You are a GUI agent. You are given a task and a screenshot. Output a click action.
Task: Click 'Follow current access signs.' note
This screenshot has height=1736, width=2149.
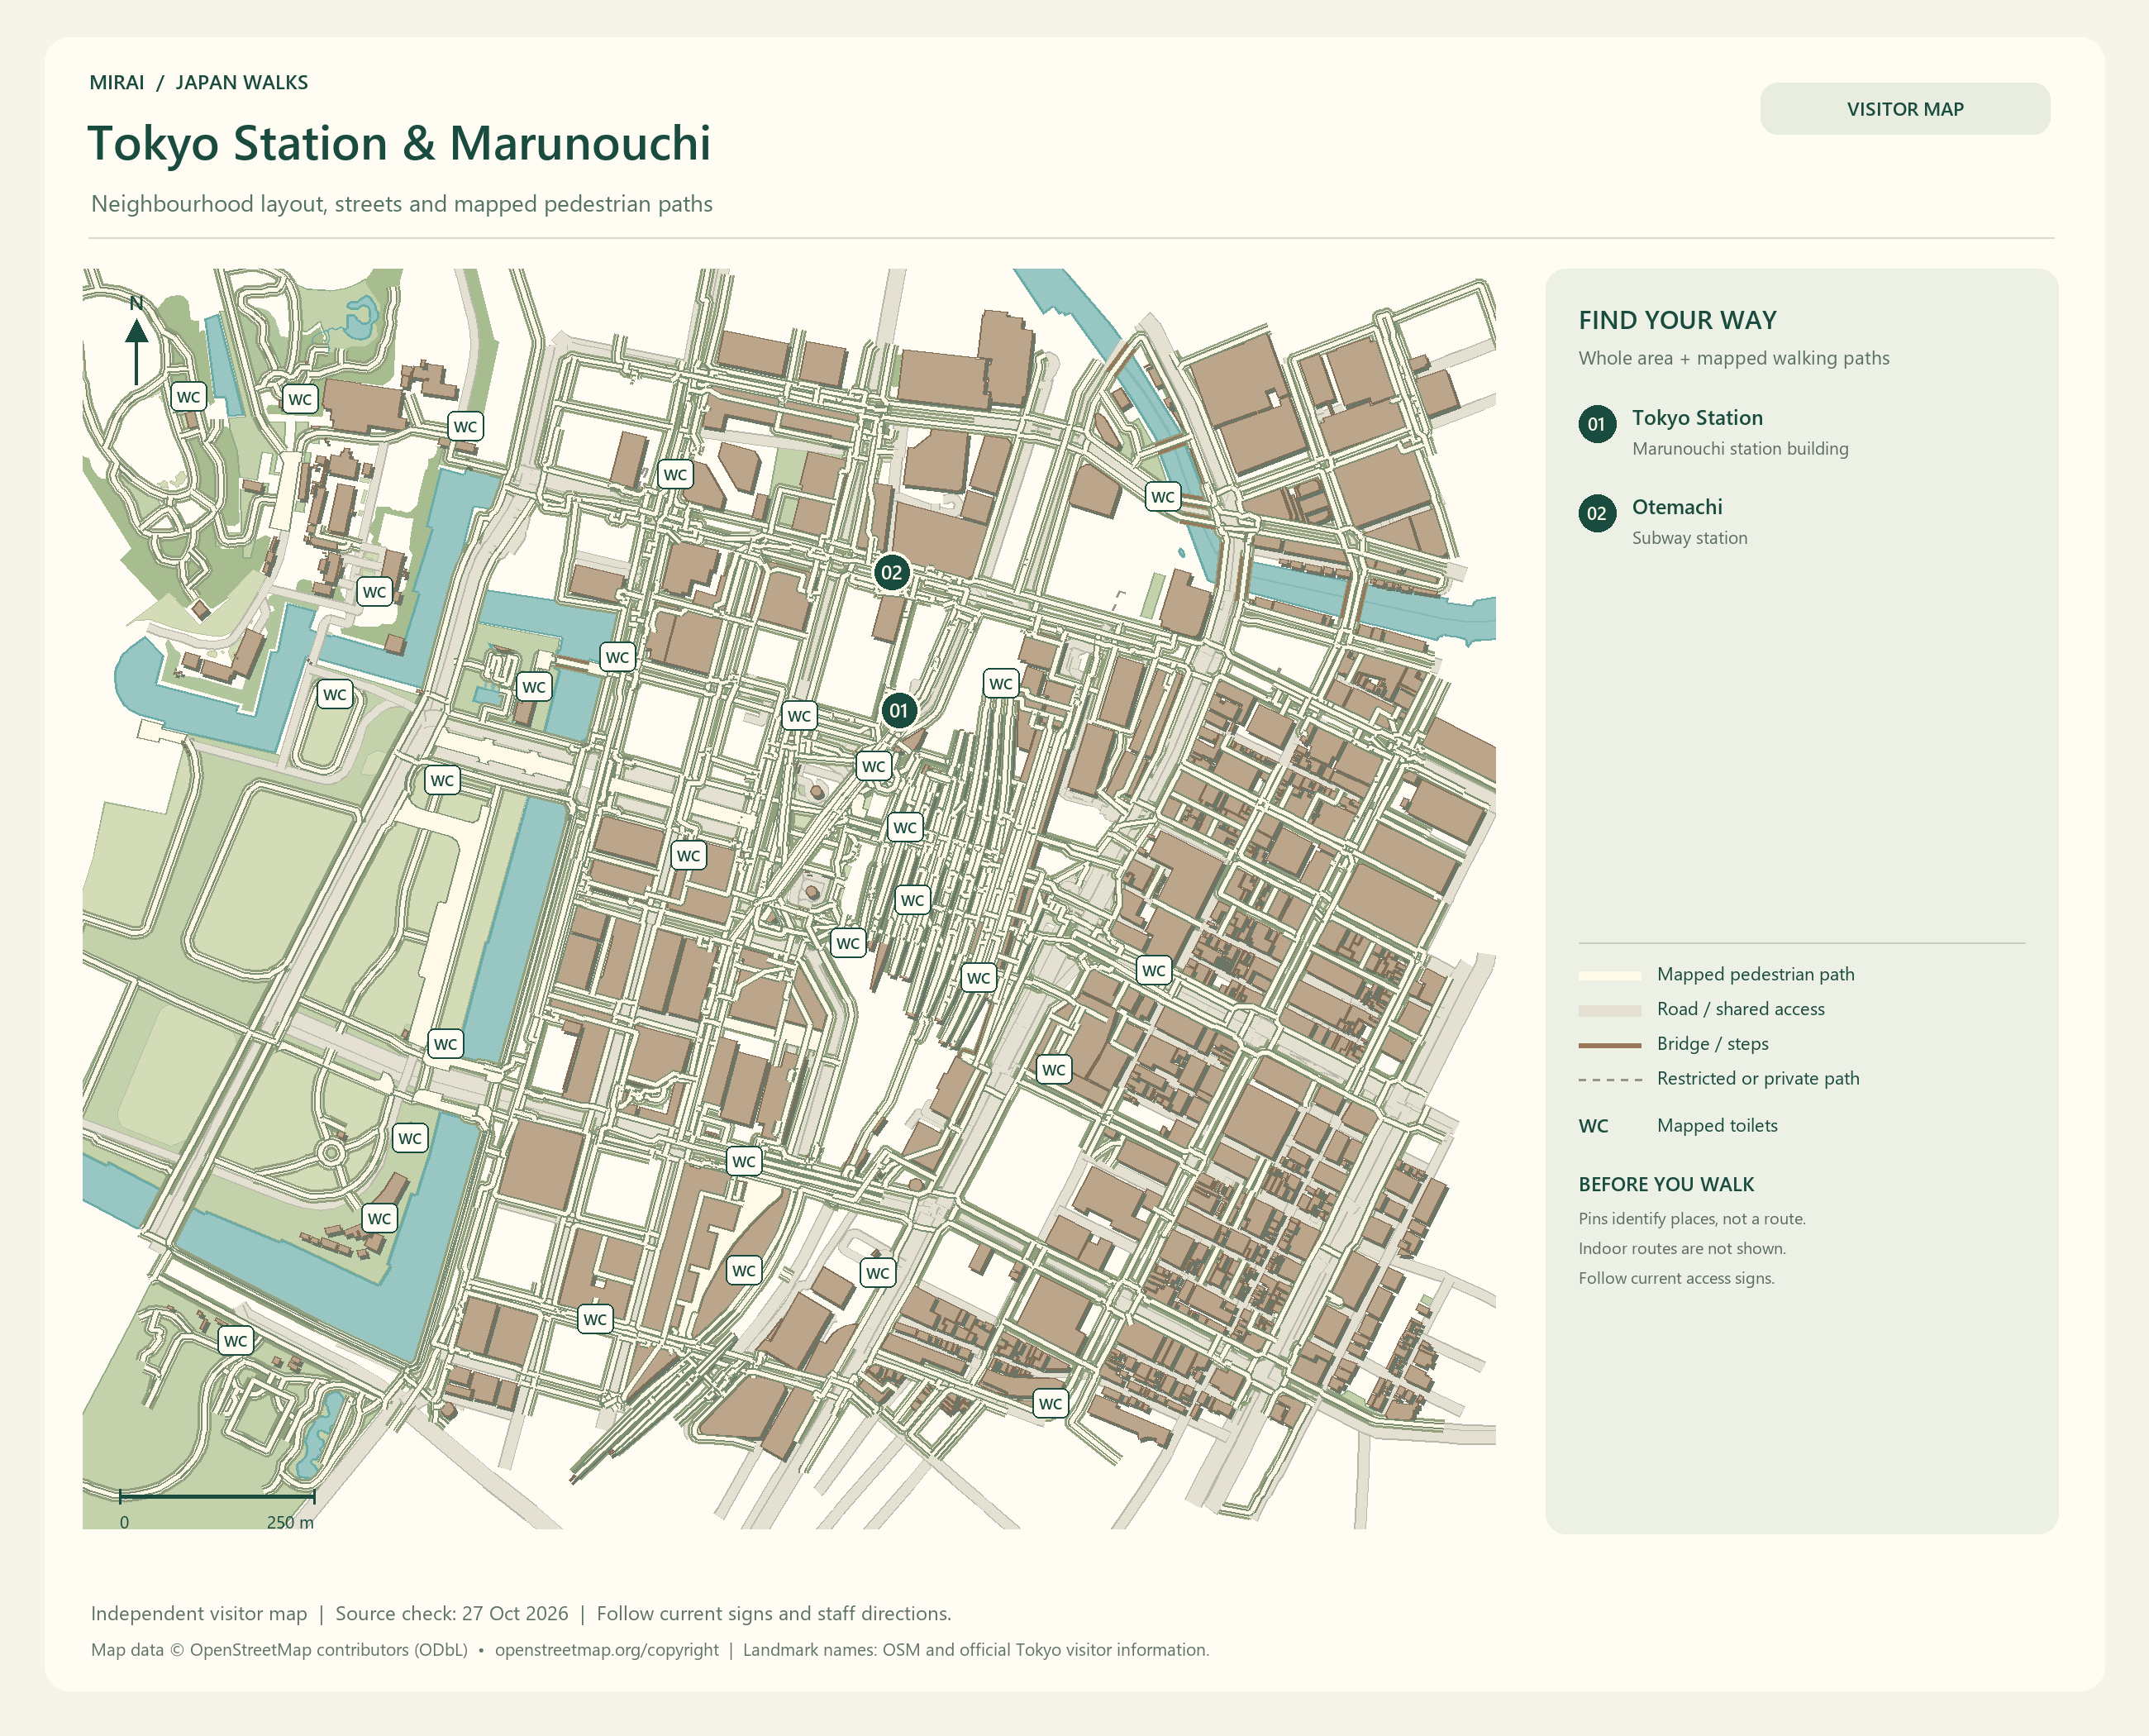click(1676, 1279)
